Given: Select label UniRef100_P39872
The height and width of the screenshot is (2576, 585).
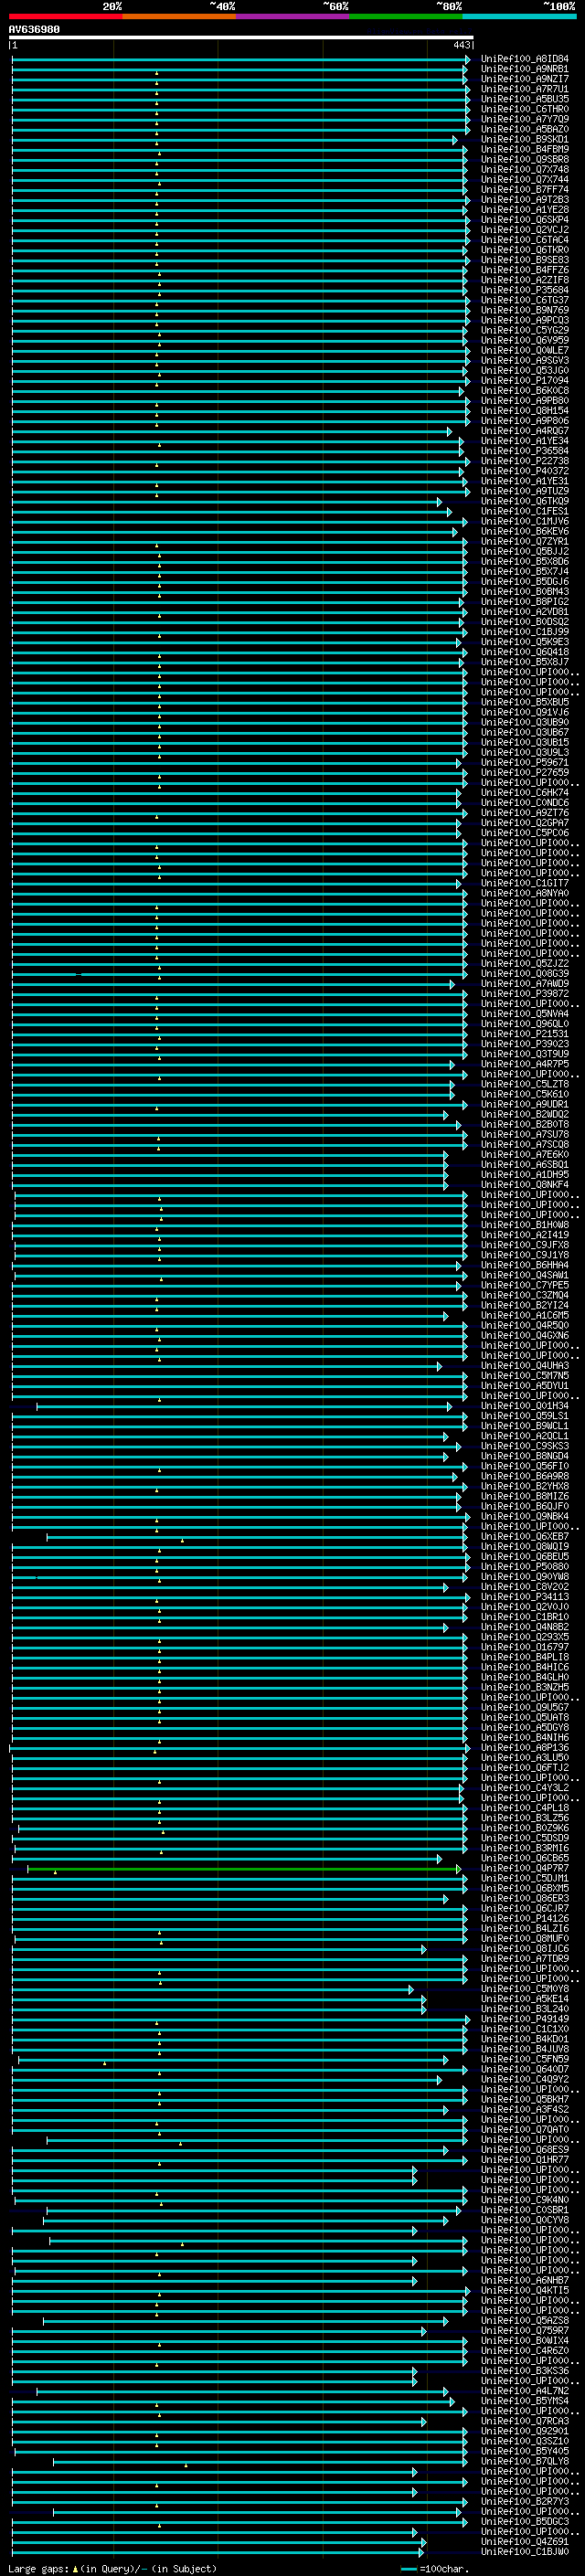Looking at the screenshot, I should point(525,993).
